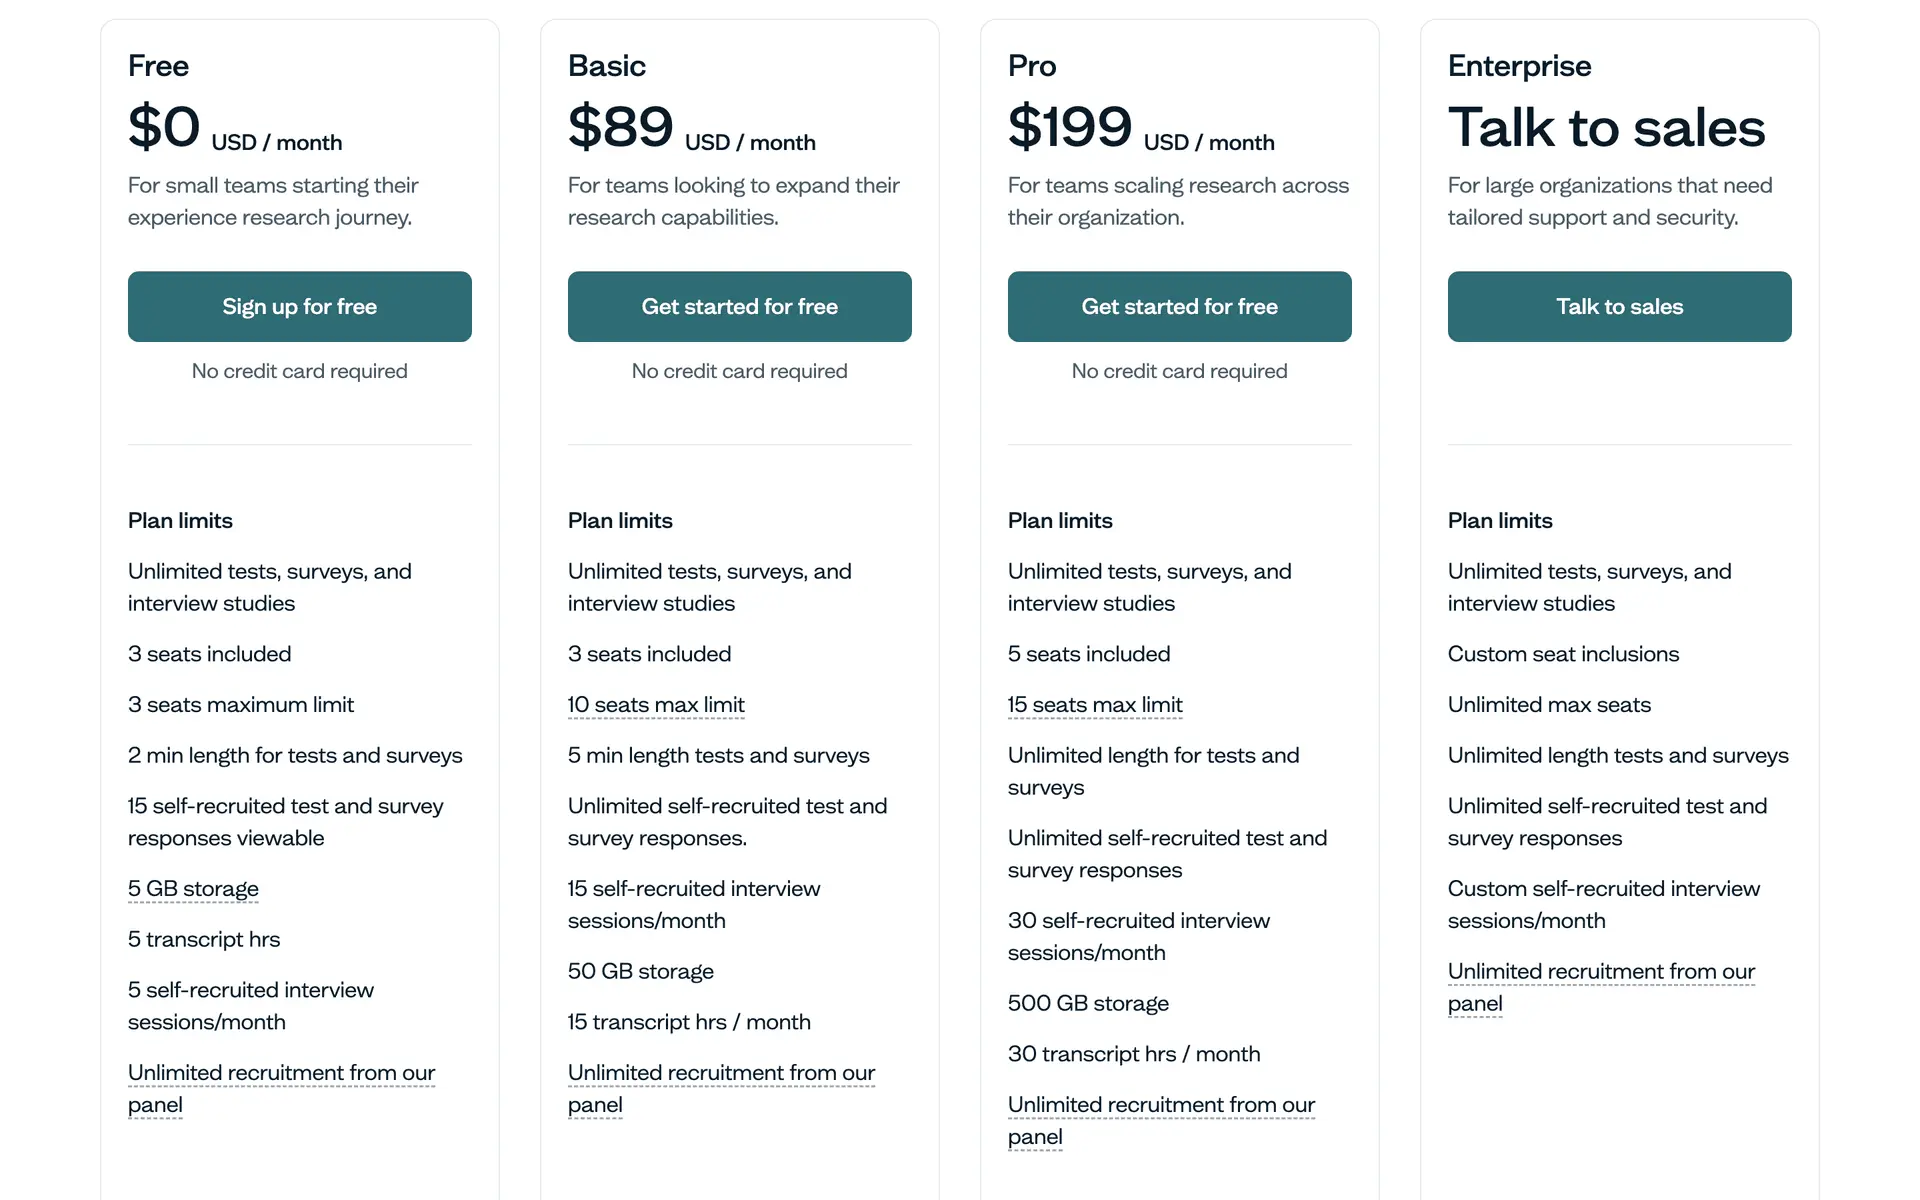Open the 10 seats max limit tooltip link
Viewport: 1920px width, 1200px height.
tap(656, 705)
